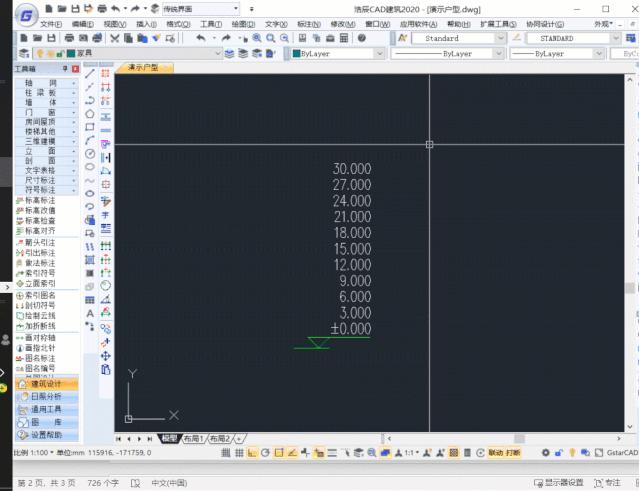The height and width of the screenshot is (491, 639).
Task: Click the status bar settings gear icon
Action: pos(545,453)
